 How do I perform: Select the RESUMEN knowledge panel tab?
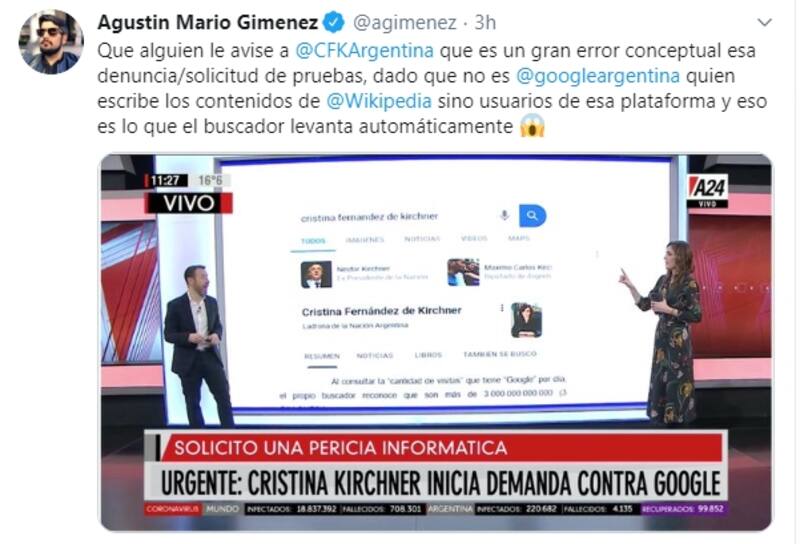point(322,356)
